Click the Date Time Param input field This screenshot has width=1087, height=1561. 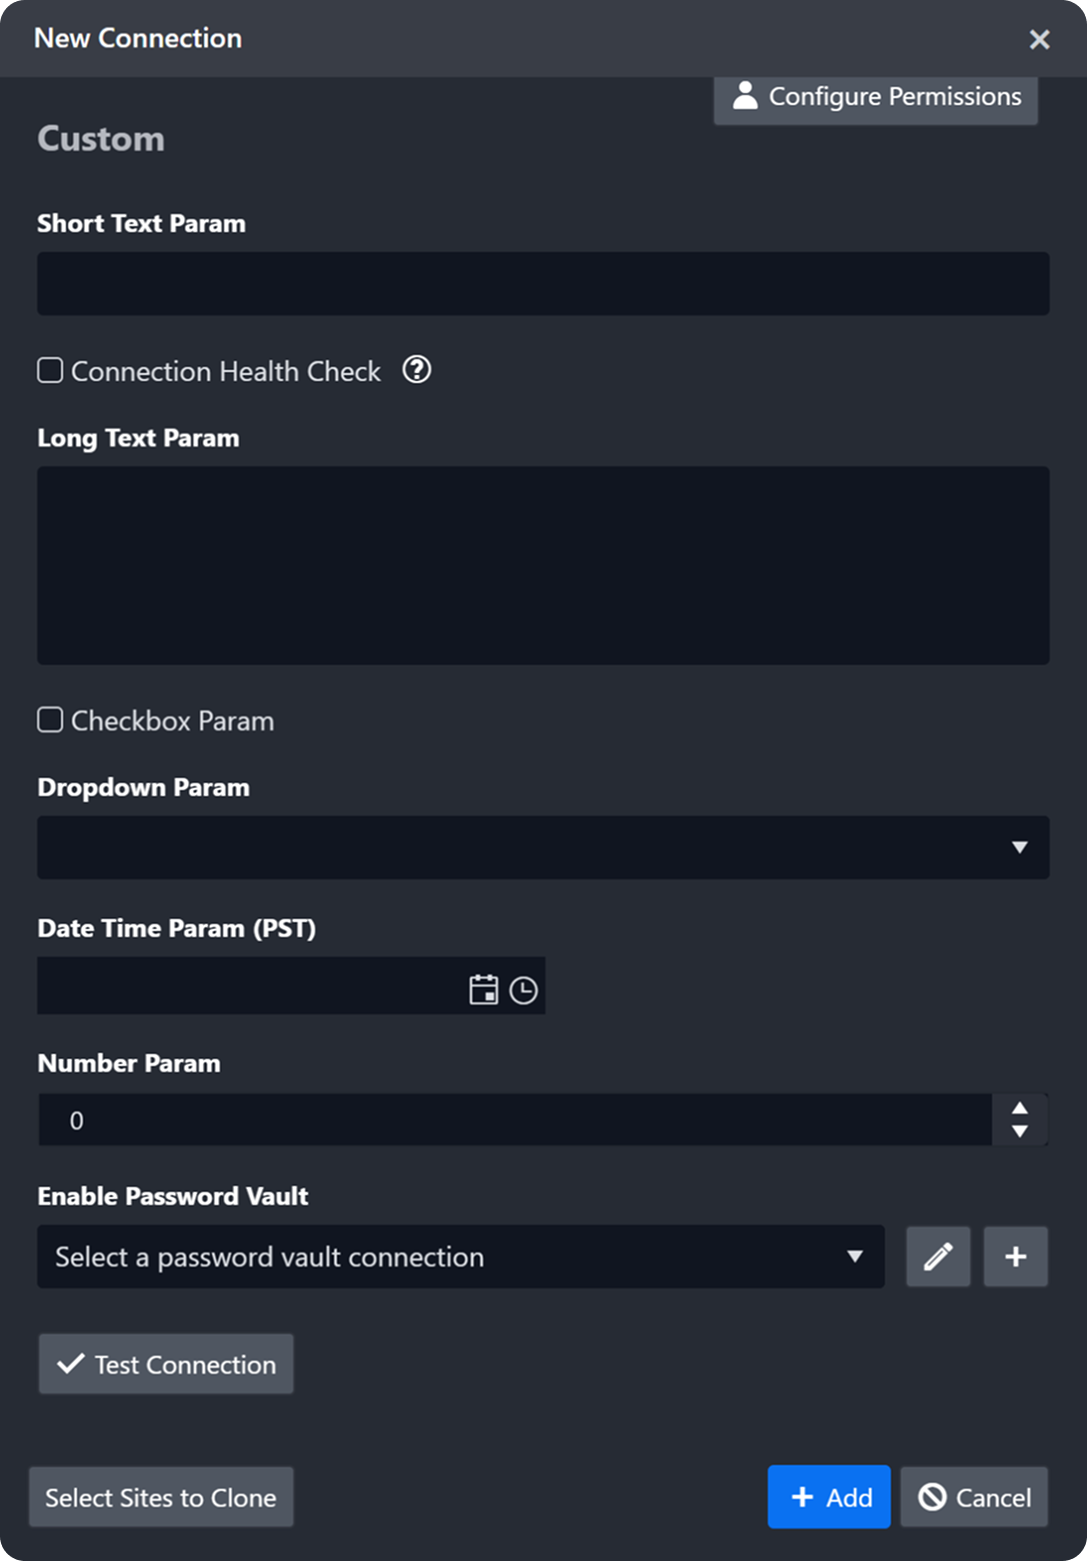[x=250, y=986]
